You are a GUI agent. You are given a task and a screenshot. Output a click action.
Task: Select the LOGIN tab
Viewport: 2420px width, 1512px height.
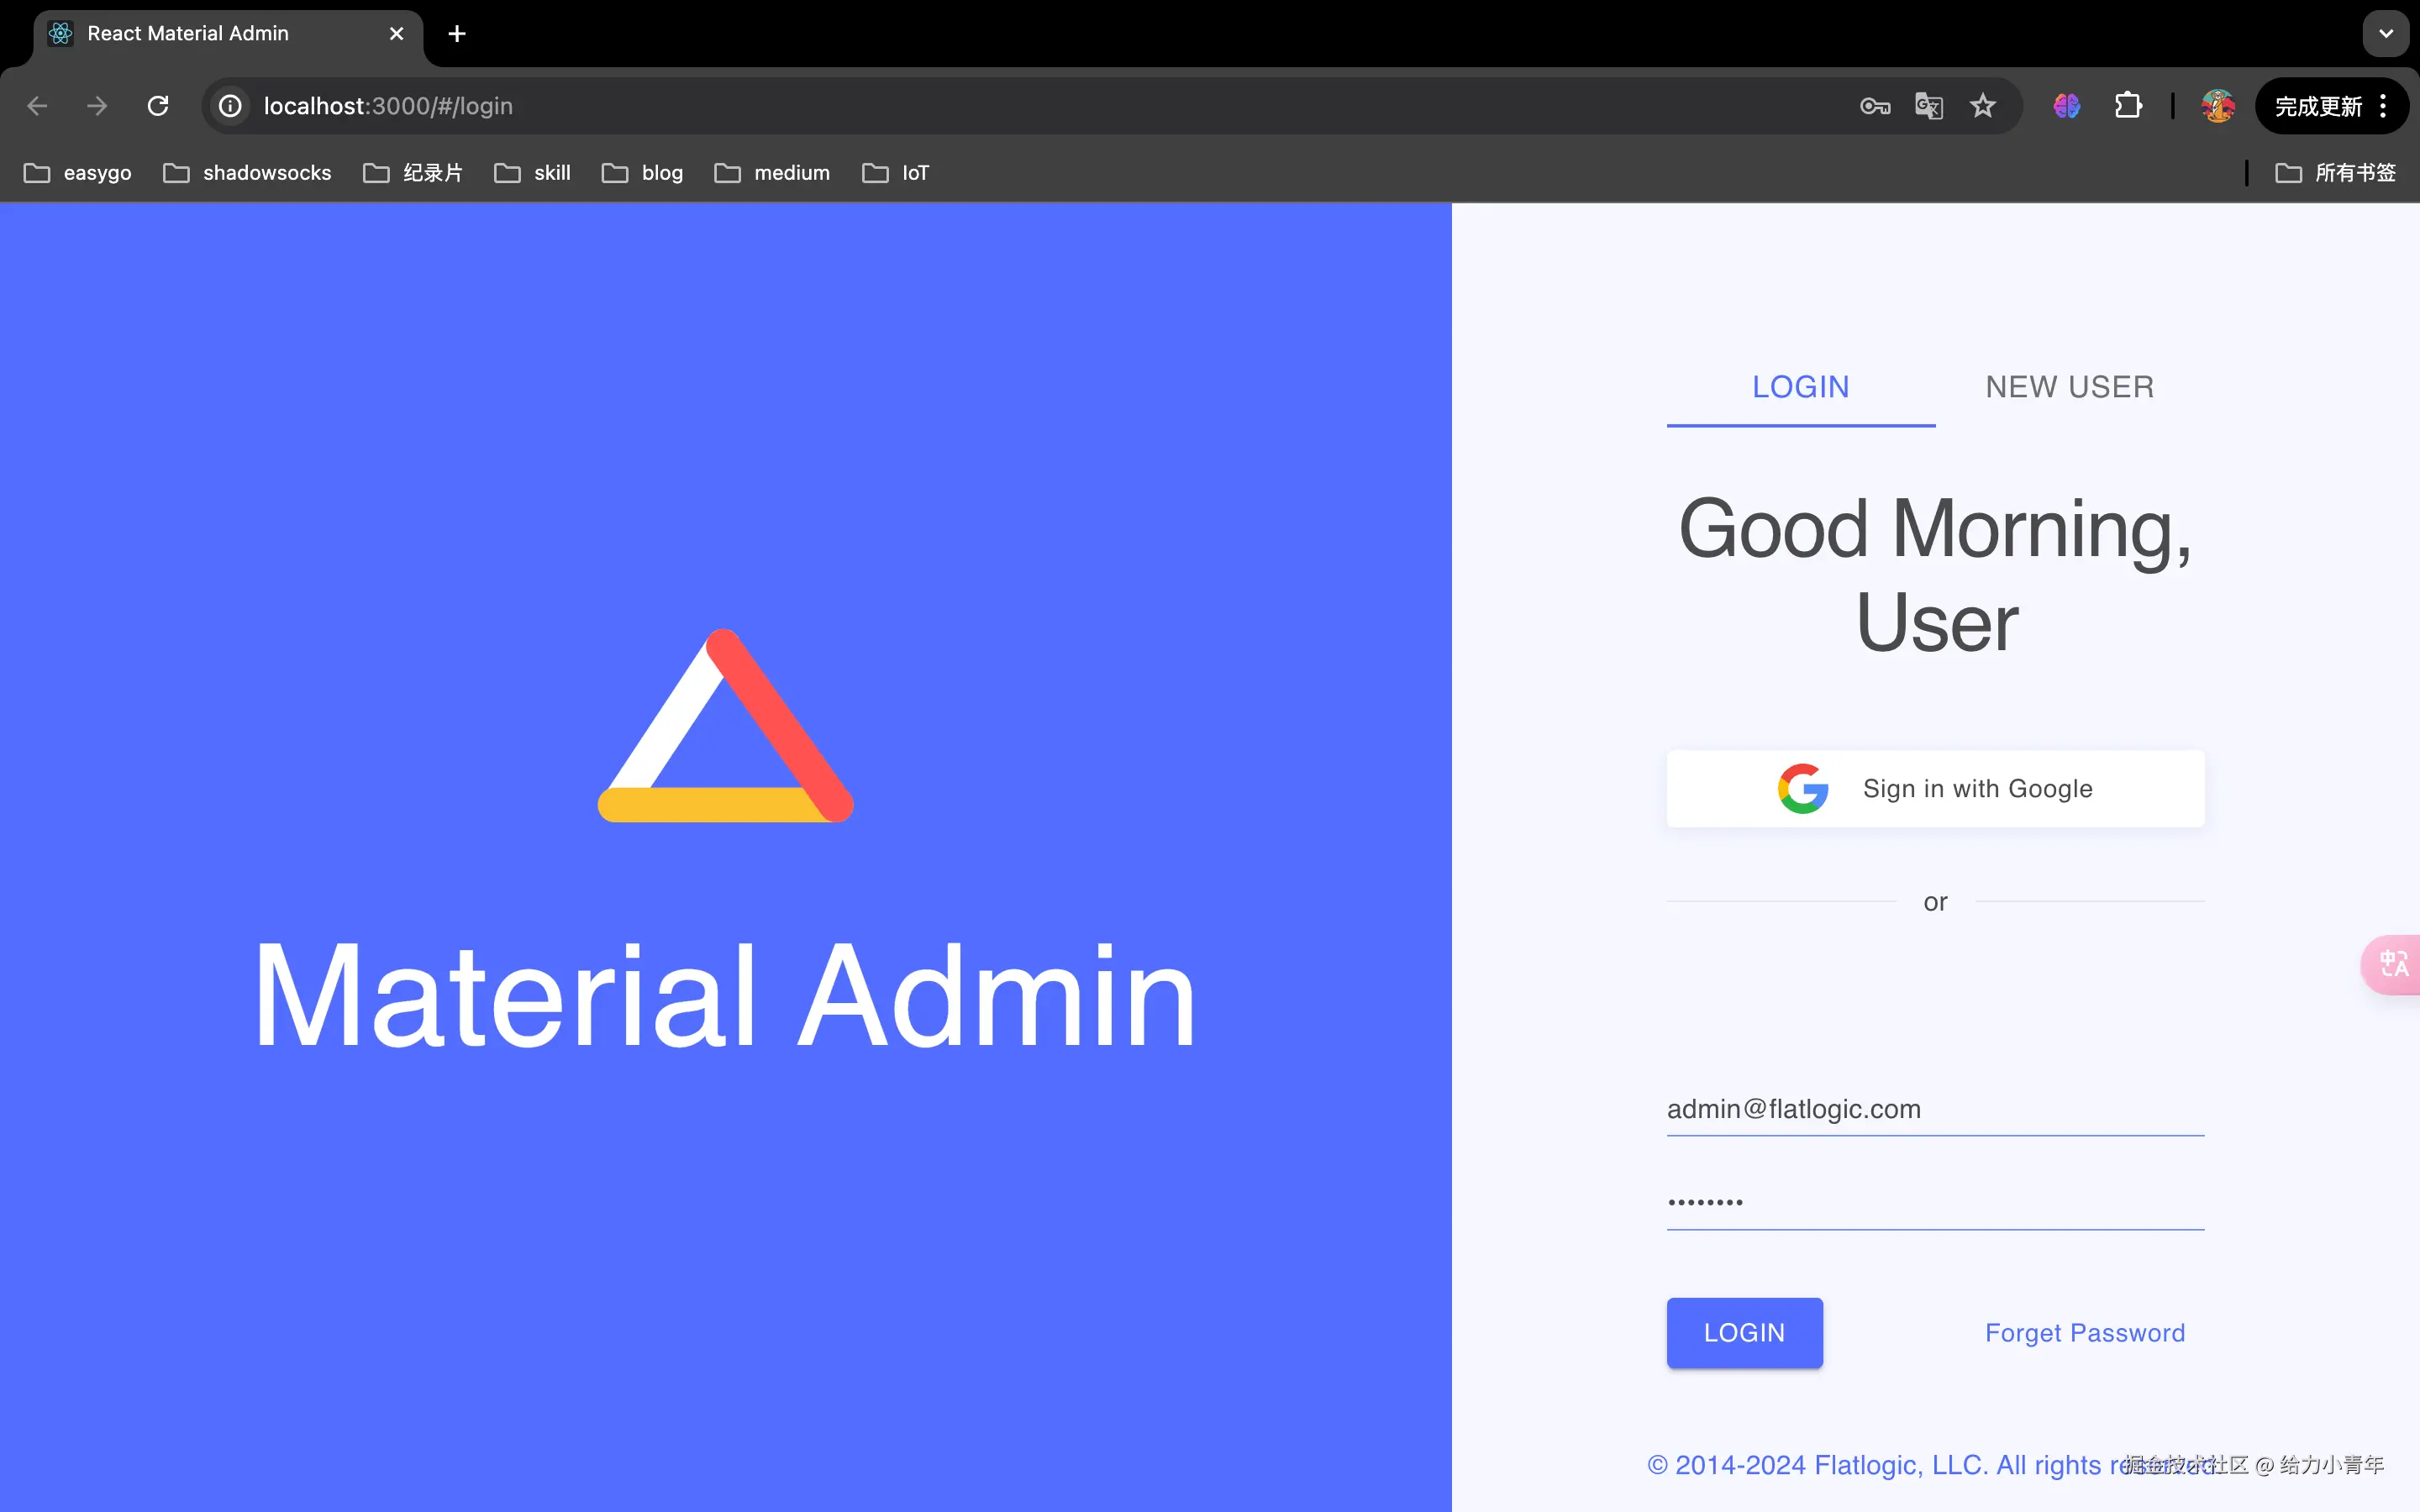point(1800,387)
